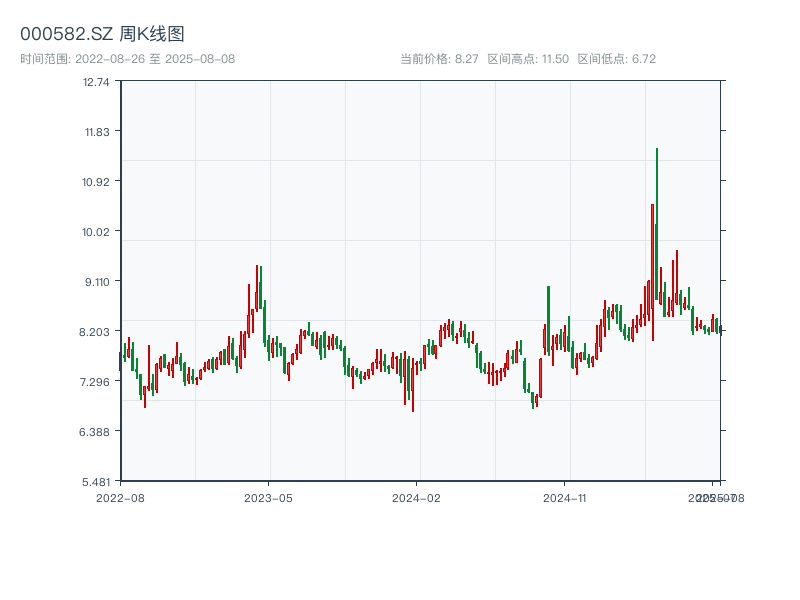Click the last candlestick at the chart's right edge
800x600 pixels.
coord(720,329)
